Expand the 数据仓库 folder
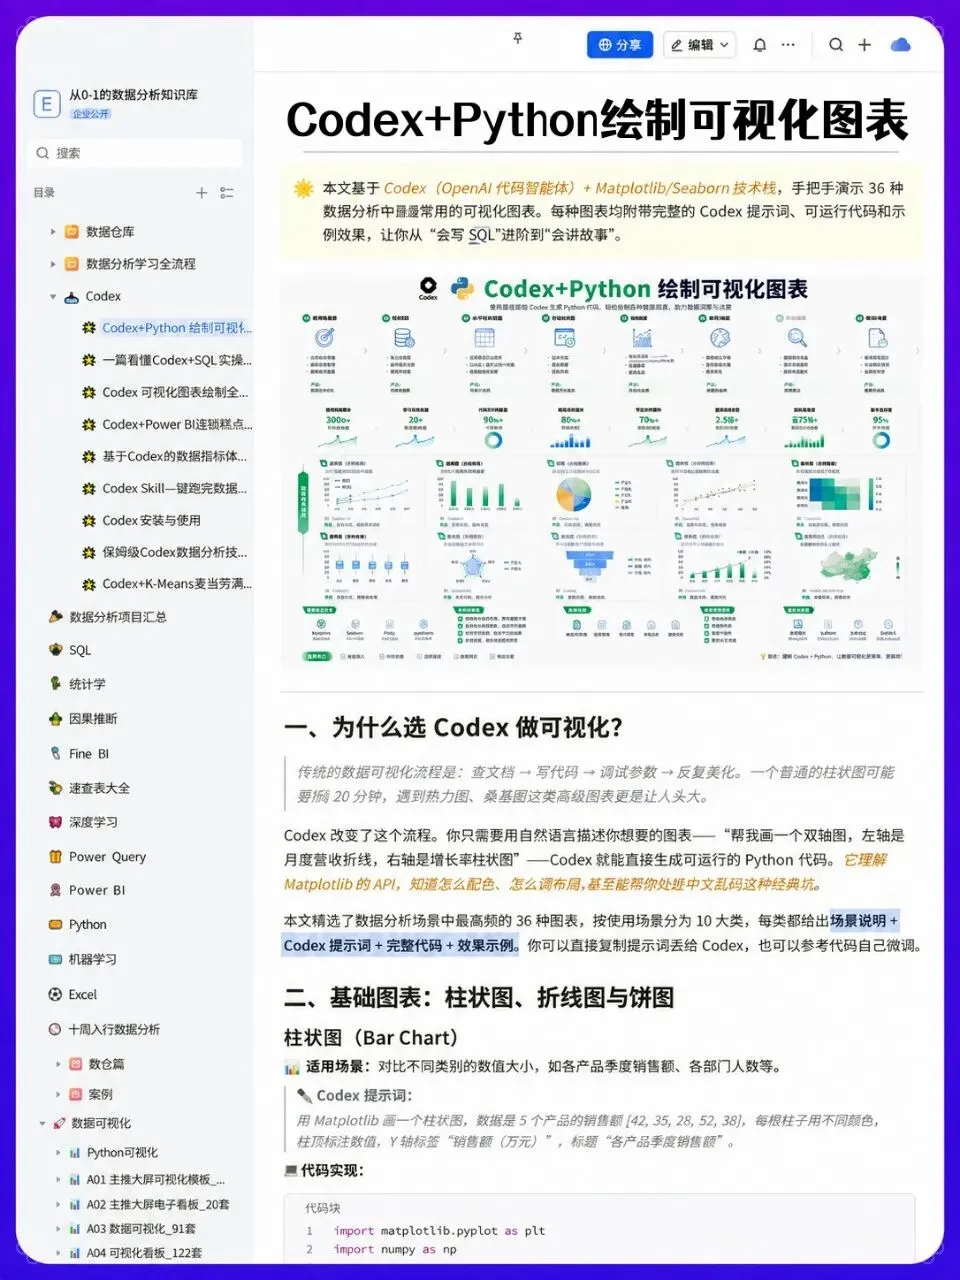Screen dimensions: 960x1280 point(53,232)
